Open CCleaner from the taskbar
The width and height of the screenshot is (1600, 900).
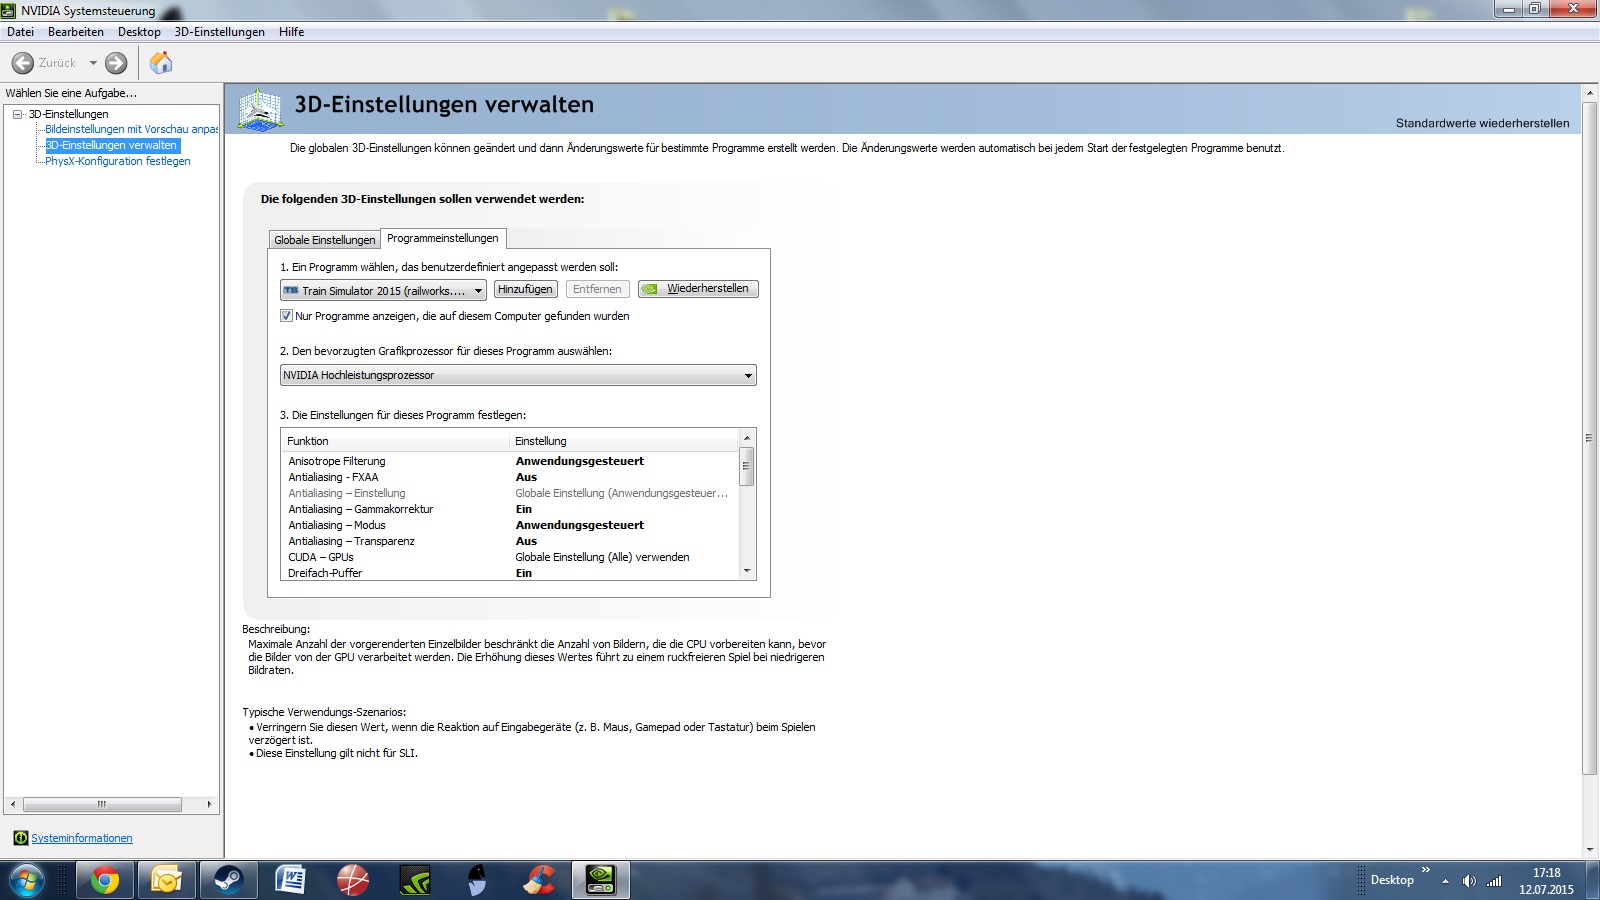(539, 880)
